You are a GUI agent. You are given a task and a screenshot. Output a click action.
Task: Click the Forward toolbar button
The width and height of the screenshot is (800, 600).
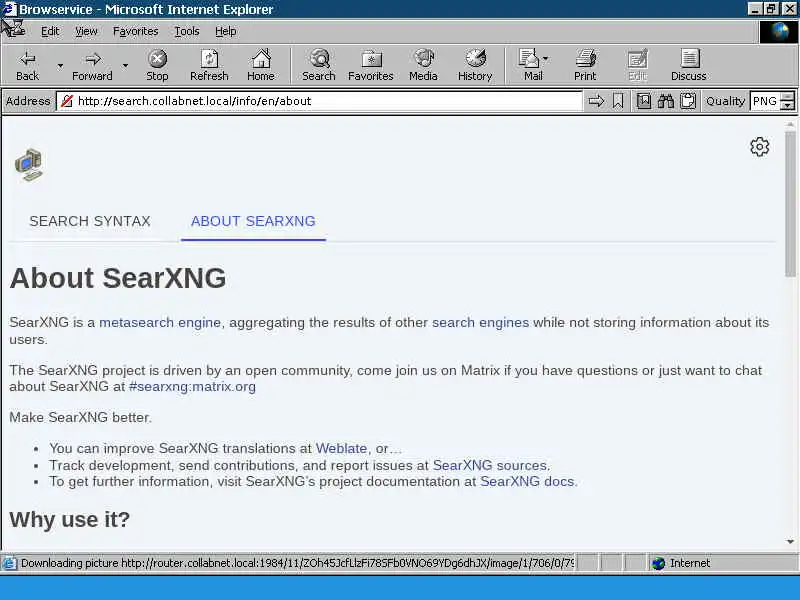pos(92,65)
